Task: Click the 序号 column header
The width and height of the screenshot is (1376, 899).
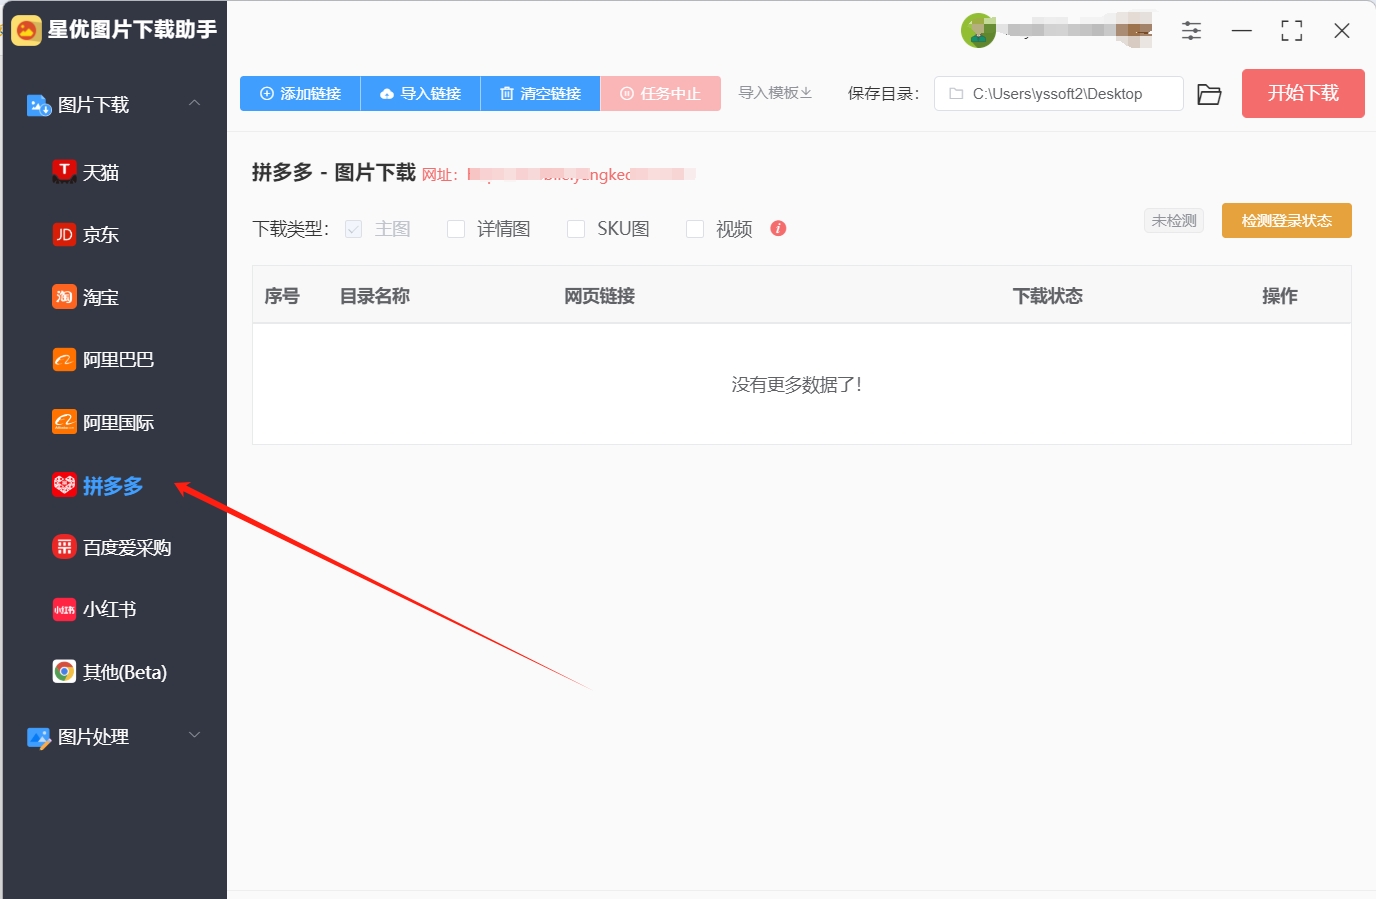Action: point(282,296)
